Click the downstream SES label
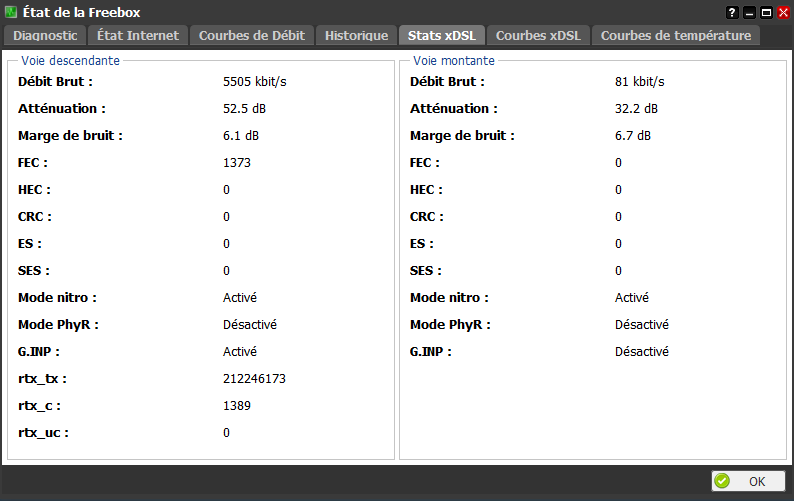This screenshot has width=794, height=501. [33, 271]
